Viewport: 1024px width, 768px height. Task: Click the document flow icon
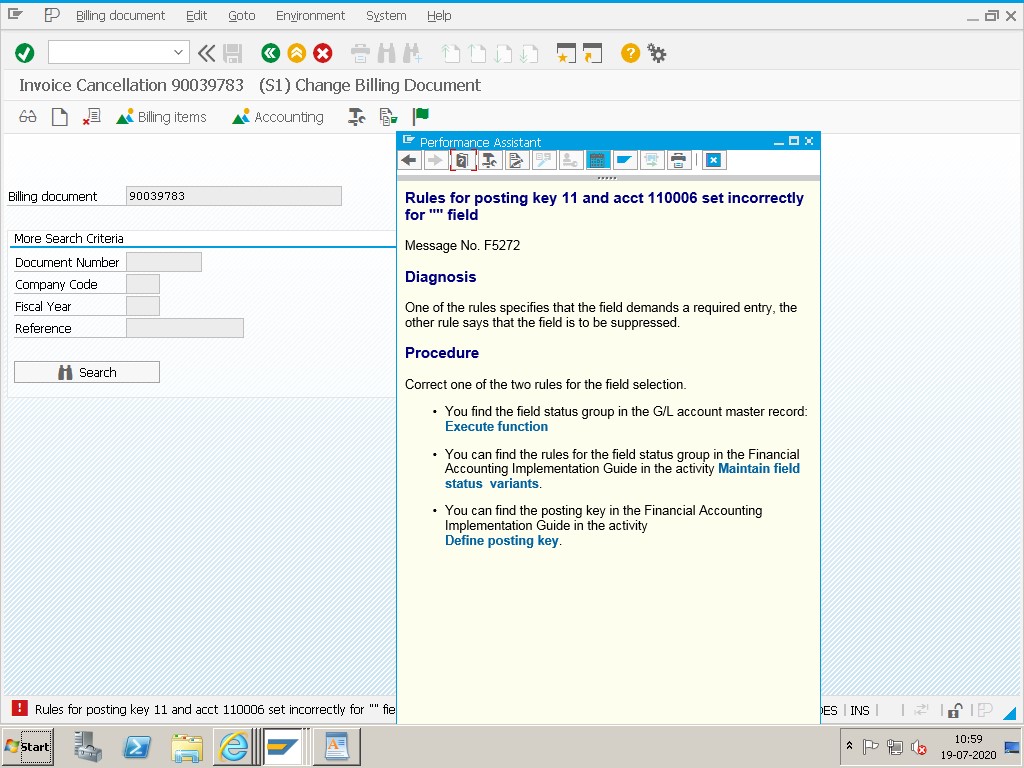coord(389,117)
